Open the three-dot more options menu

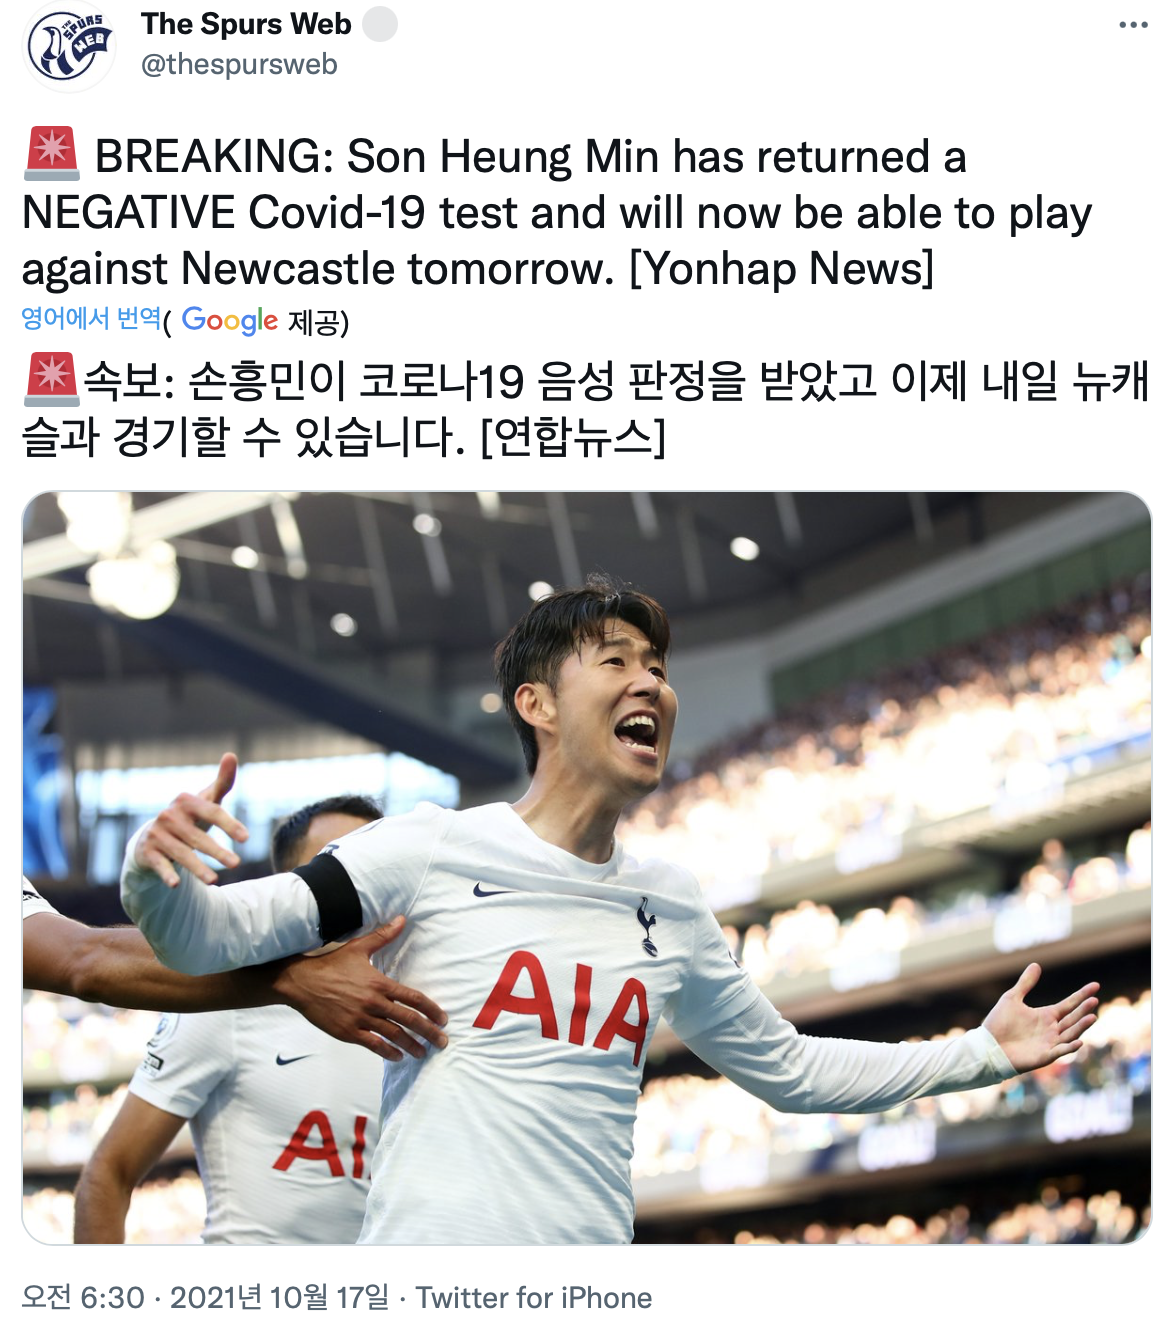(1133, 25)
